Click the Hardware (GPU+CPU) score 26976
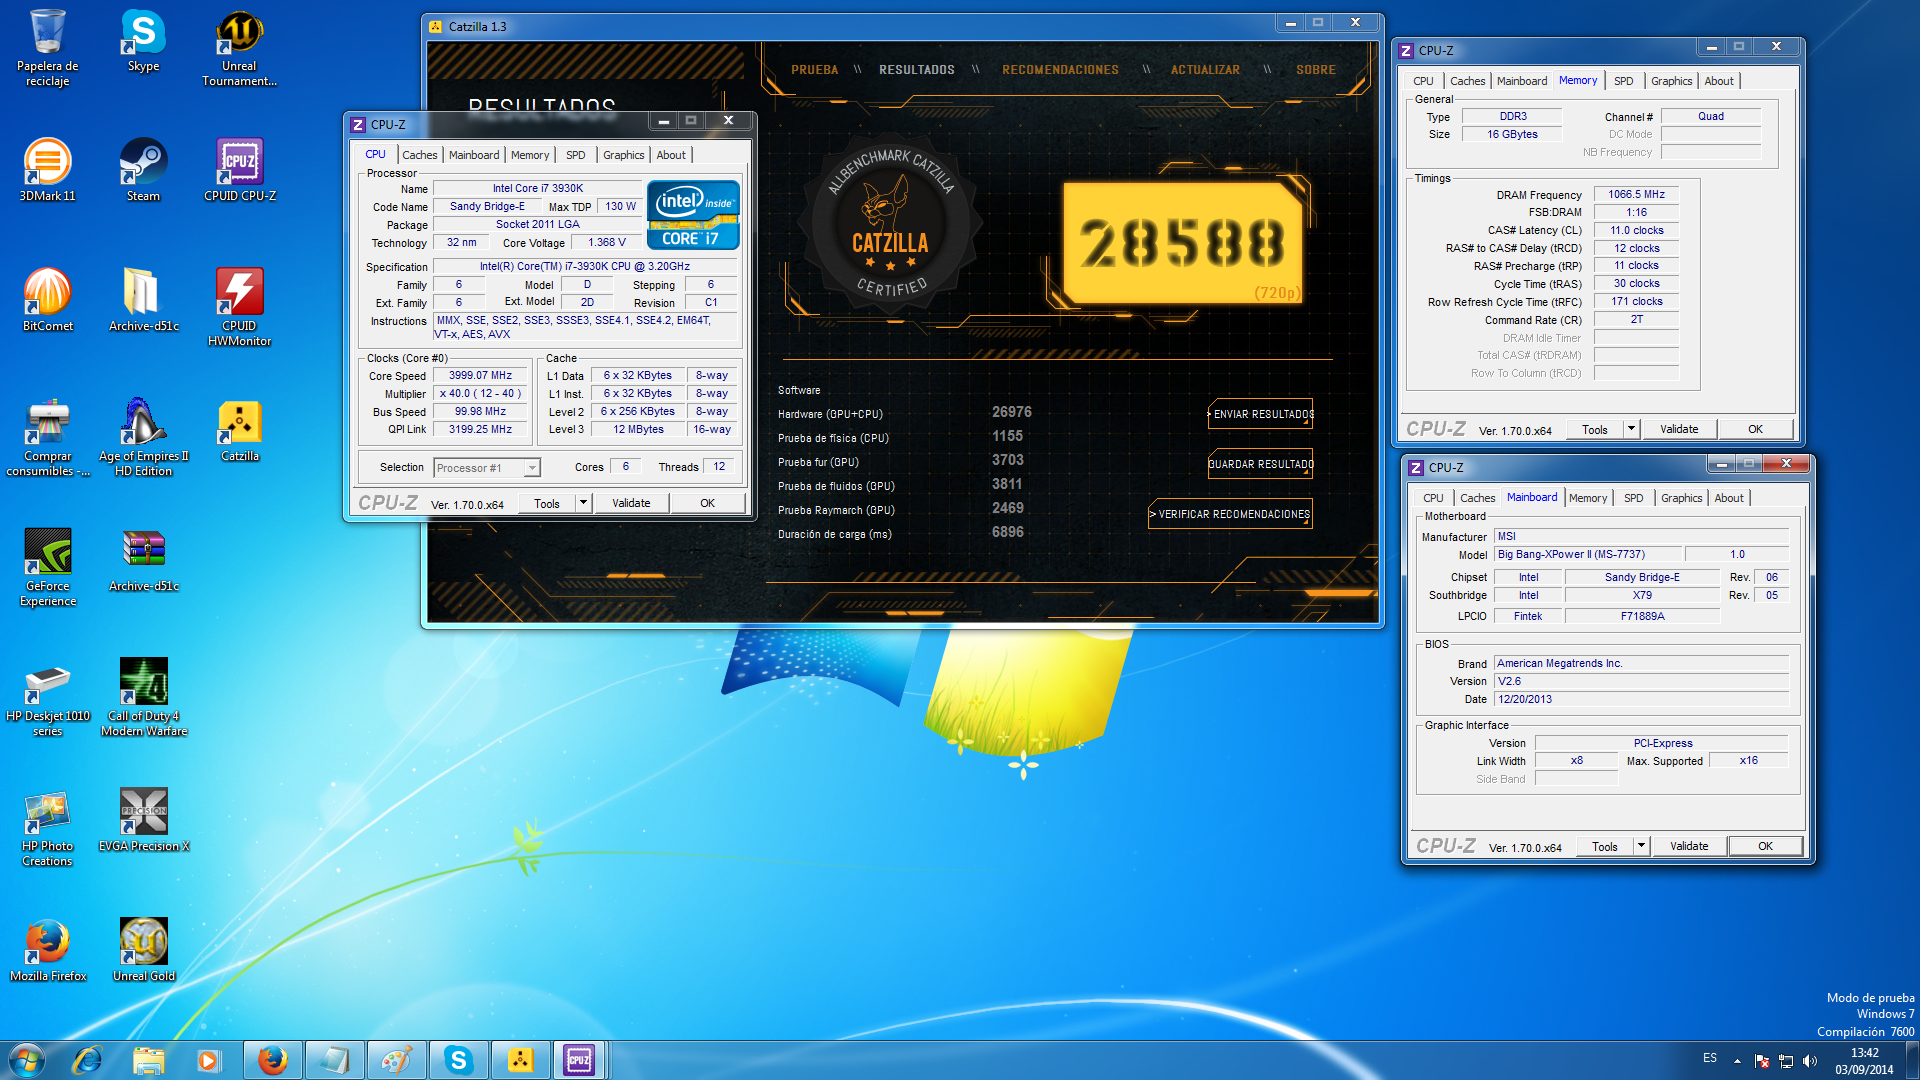 click(x=1011, y=412)
